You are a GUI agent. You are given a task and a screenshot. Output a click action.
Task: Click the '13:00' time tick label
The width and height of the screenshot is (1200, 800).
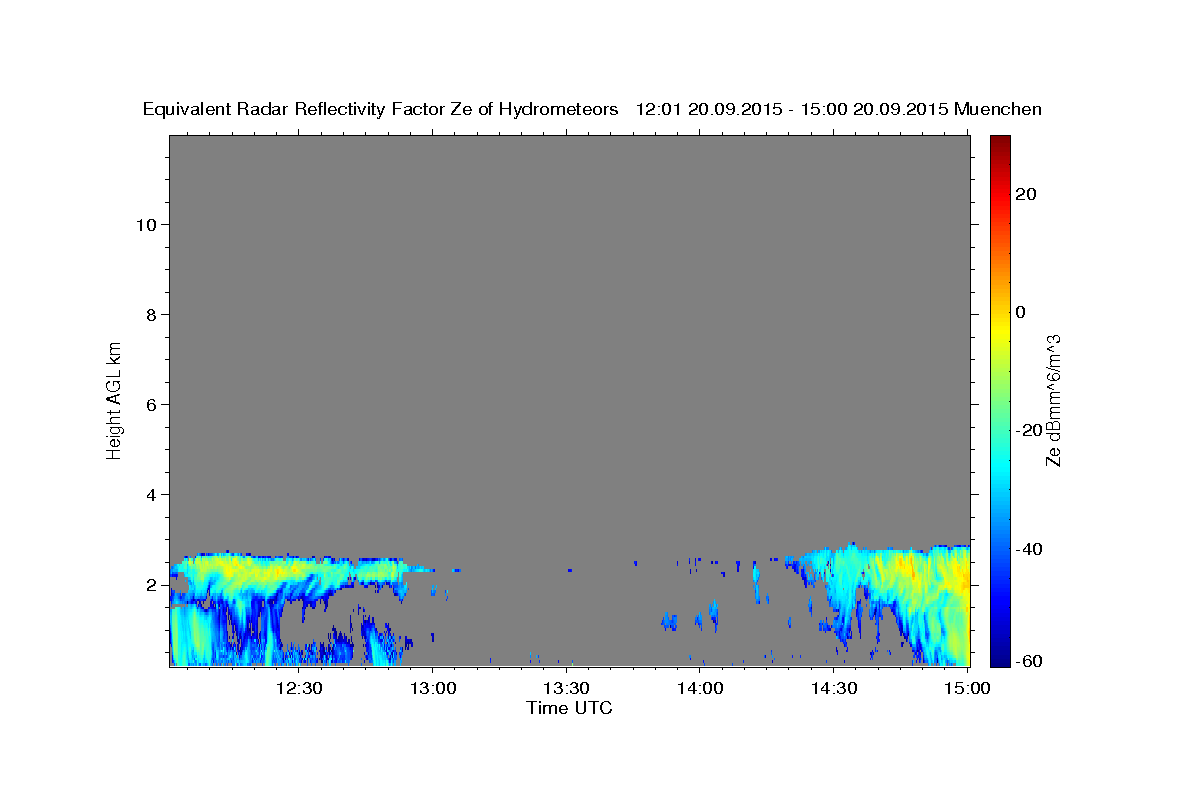click(x=433, y=688)
